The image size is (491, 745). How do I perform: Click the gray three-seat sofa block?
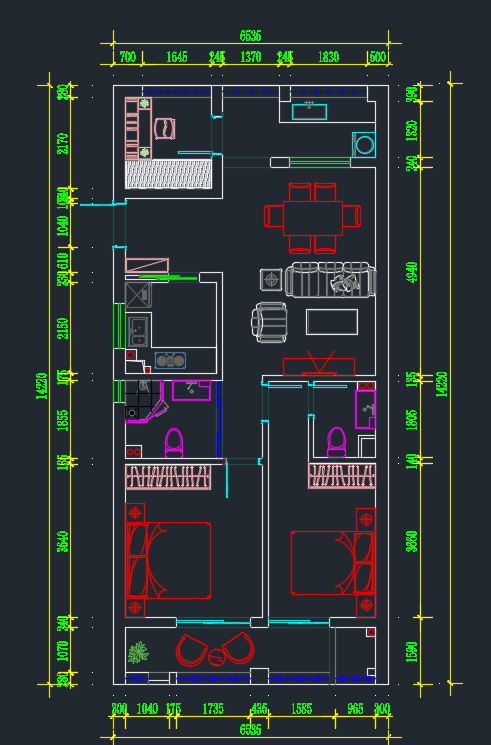[x=331, y=279]
